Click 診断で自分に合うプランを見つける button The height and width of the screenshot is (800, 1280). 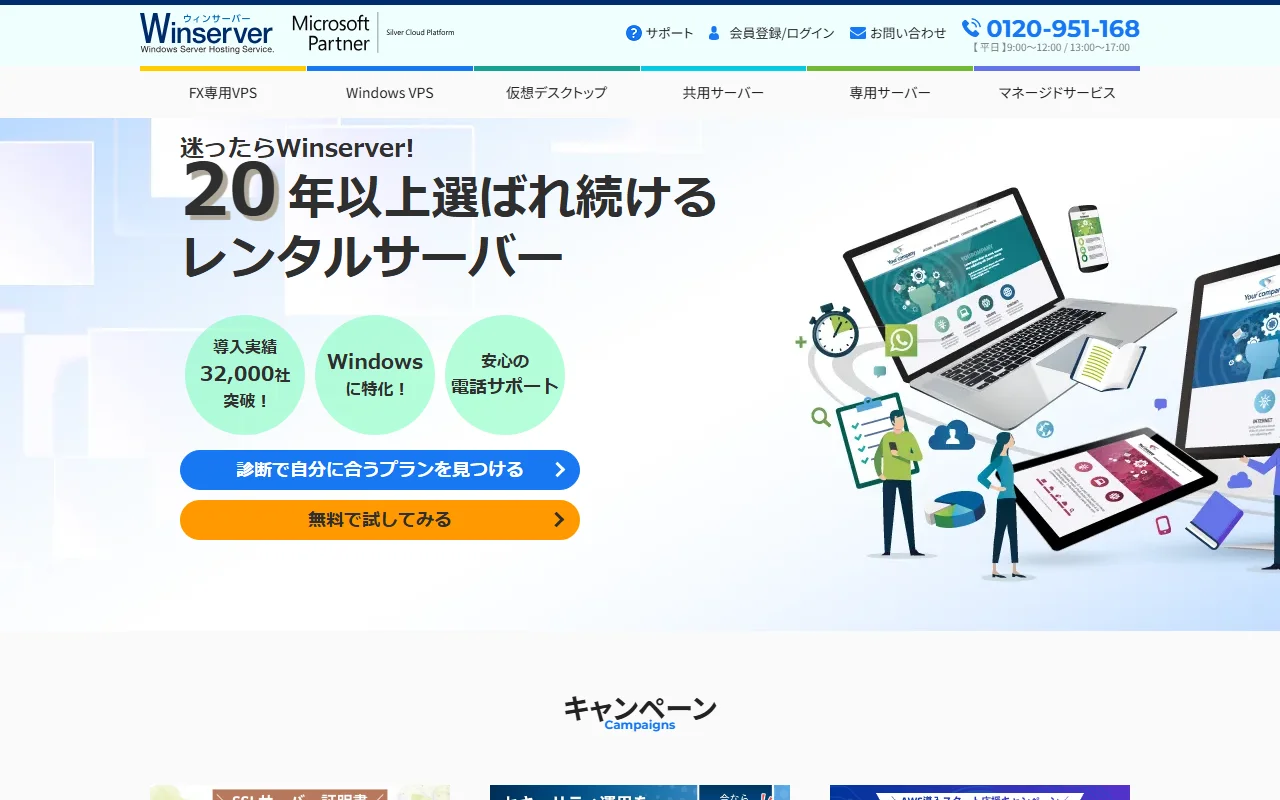click(380, 470)
